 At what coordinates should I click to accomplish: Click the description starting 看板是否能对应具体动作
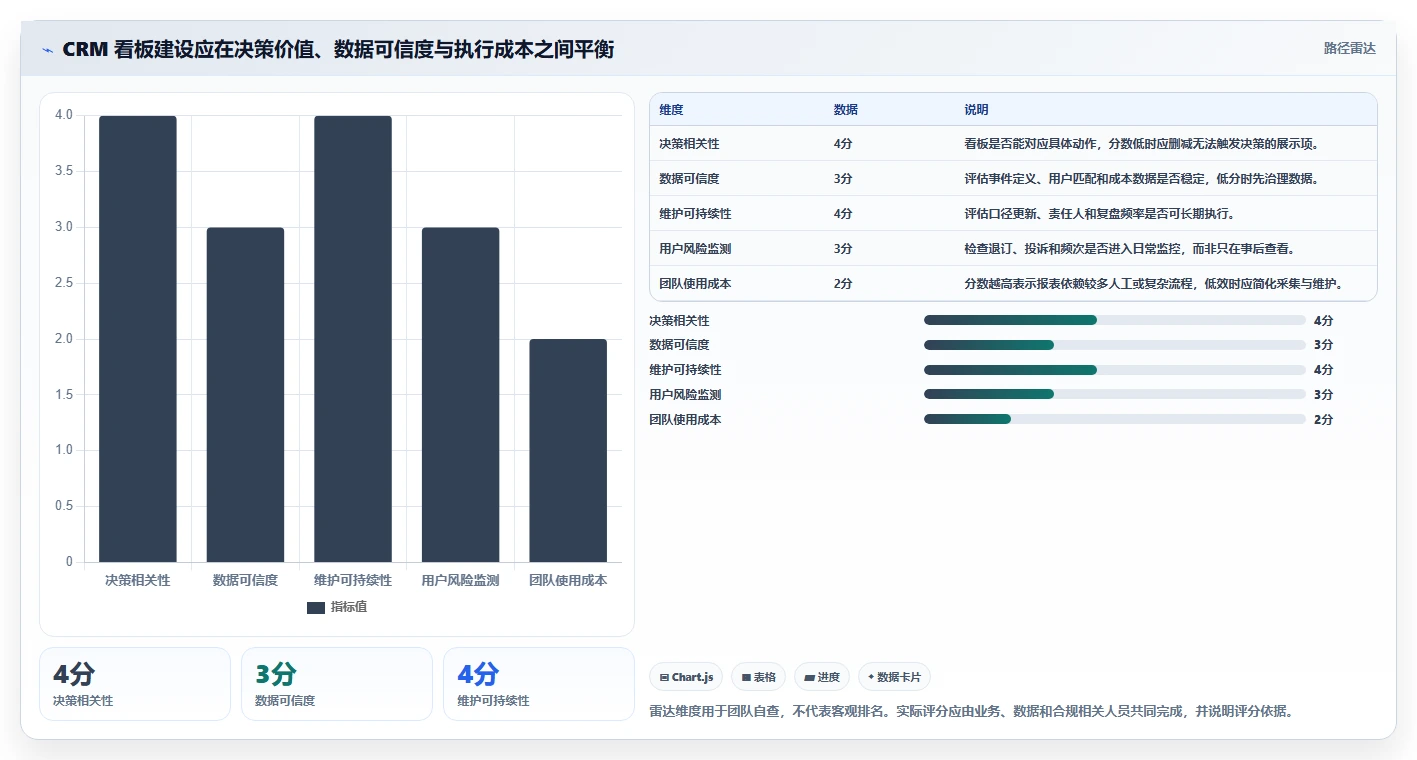[x=1142, y=144]
